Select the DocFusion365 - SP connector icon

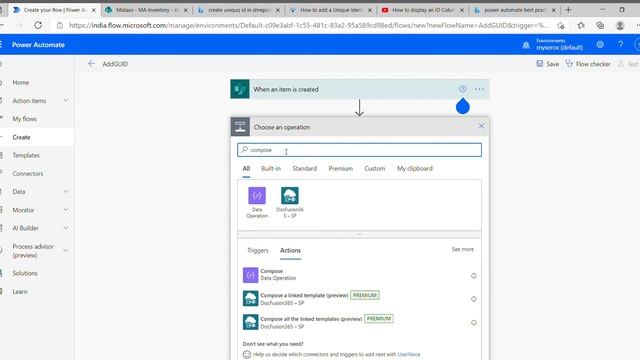coord(290,196)
